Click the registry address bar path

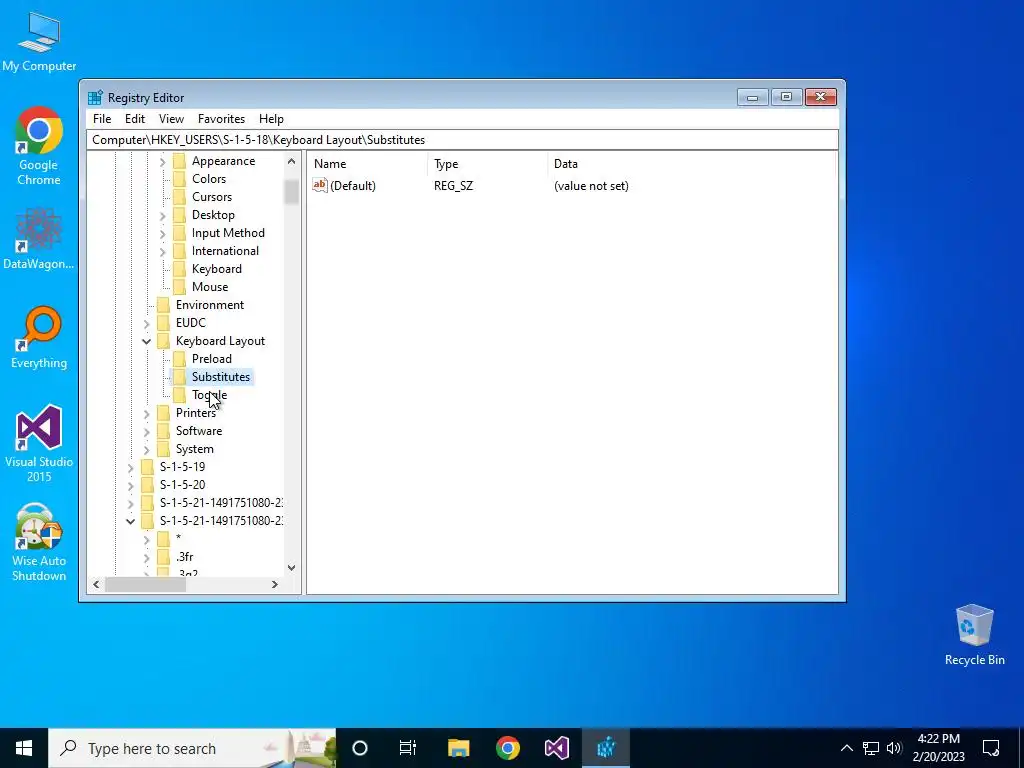[x=462, y=140]
